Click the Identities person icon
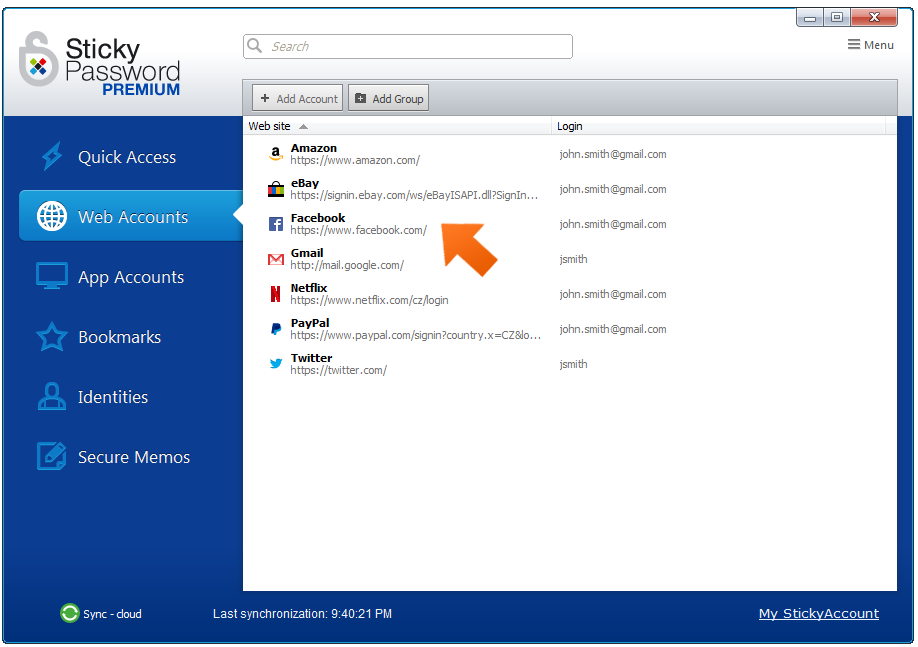 point(52,396)
